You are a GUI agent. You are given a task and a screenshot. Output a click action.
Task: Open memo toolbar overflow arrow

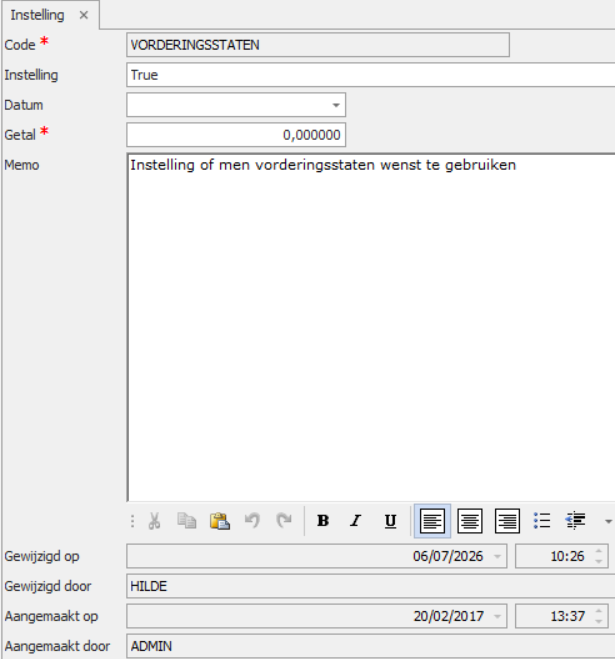608,522
